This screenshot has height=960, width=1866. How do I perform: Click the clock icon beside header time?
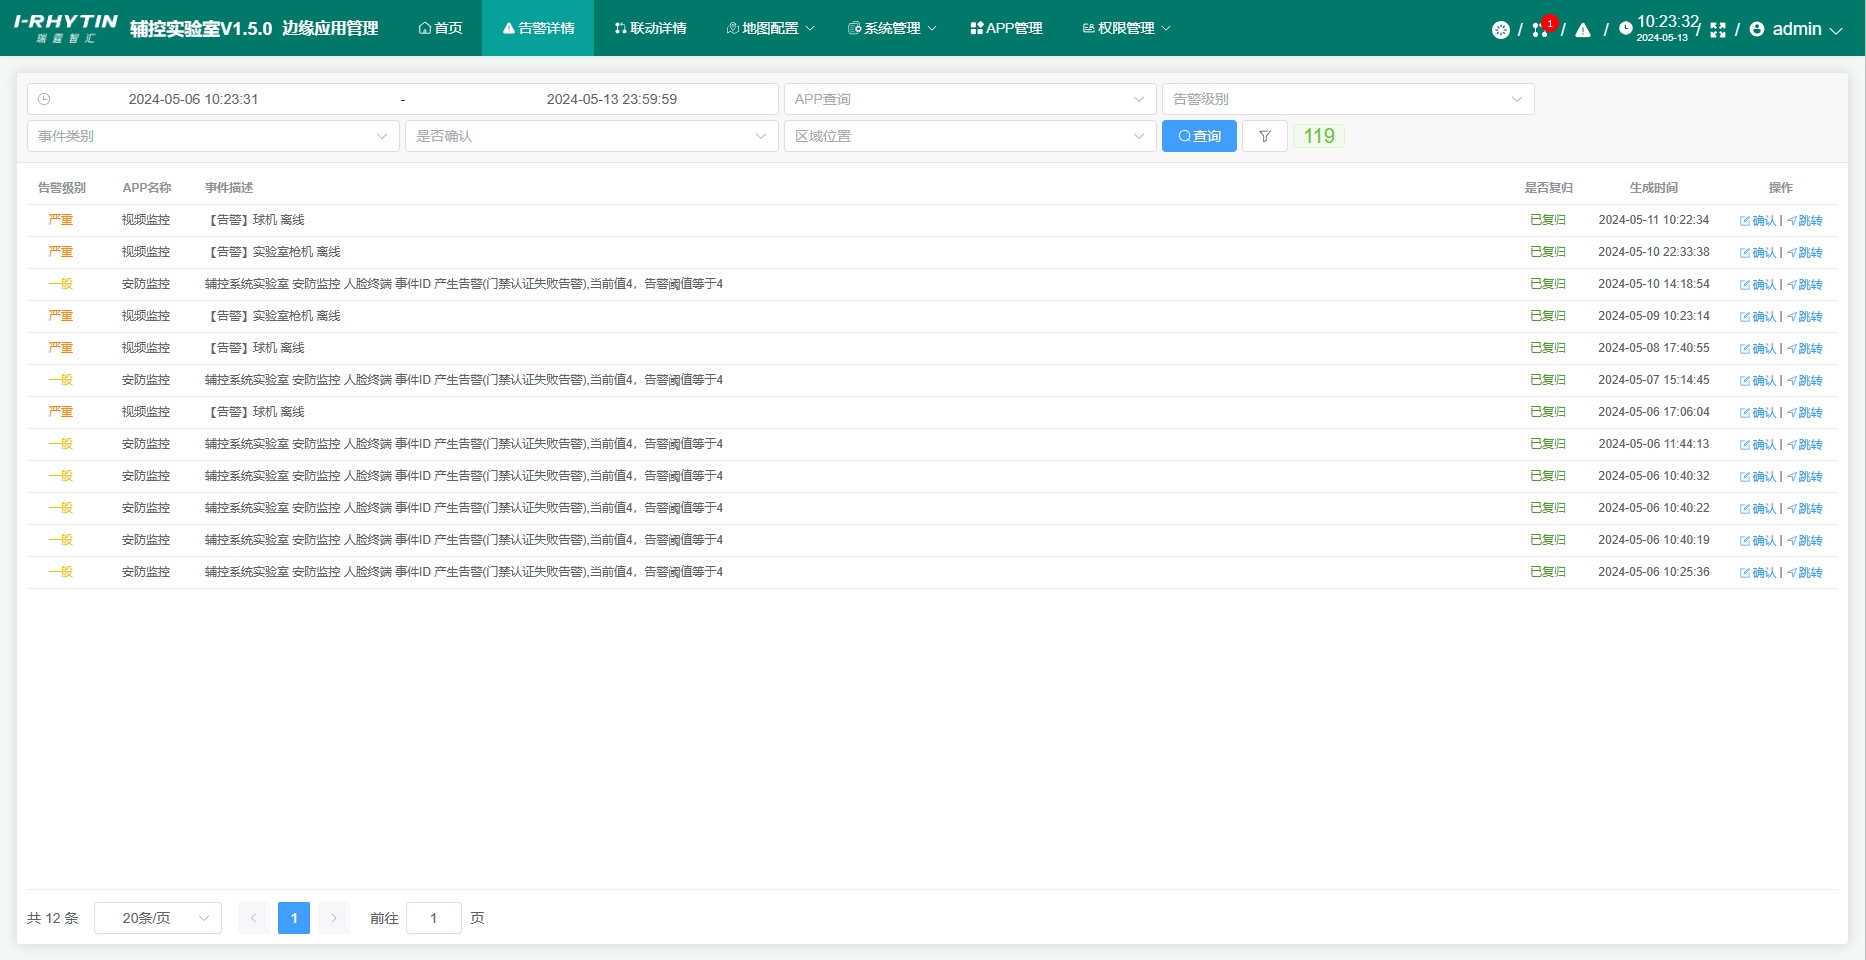click(x=1626, y=29)
